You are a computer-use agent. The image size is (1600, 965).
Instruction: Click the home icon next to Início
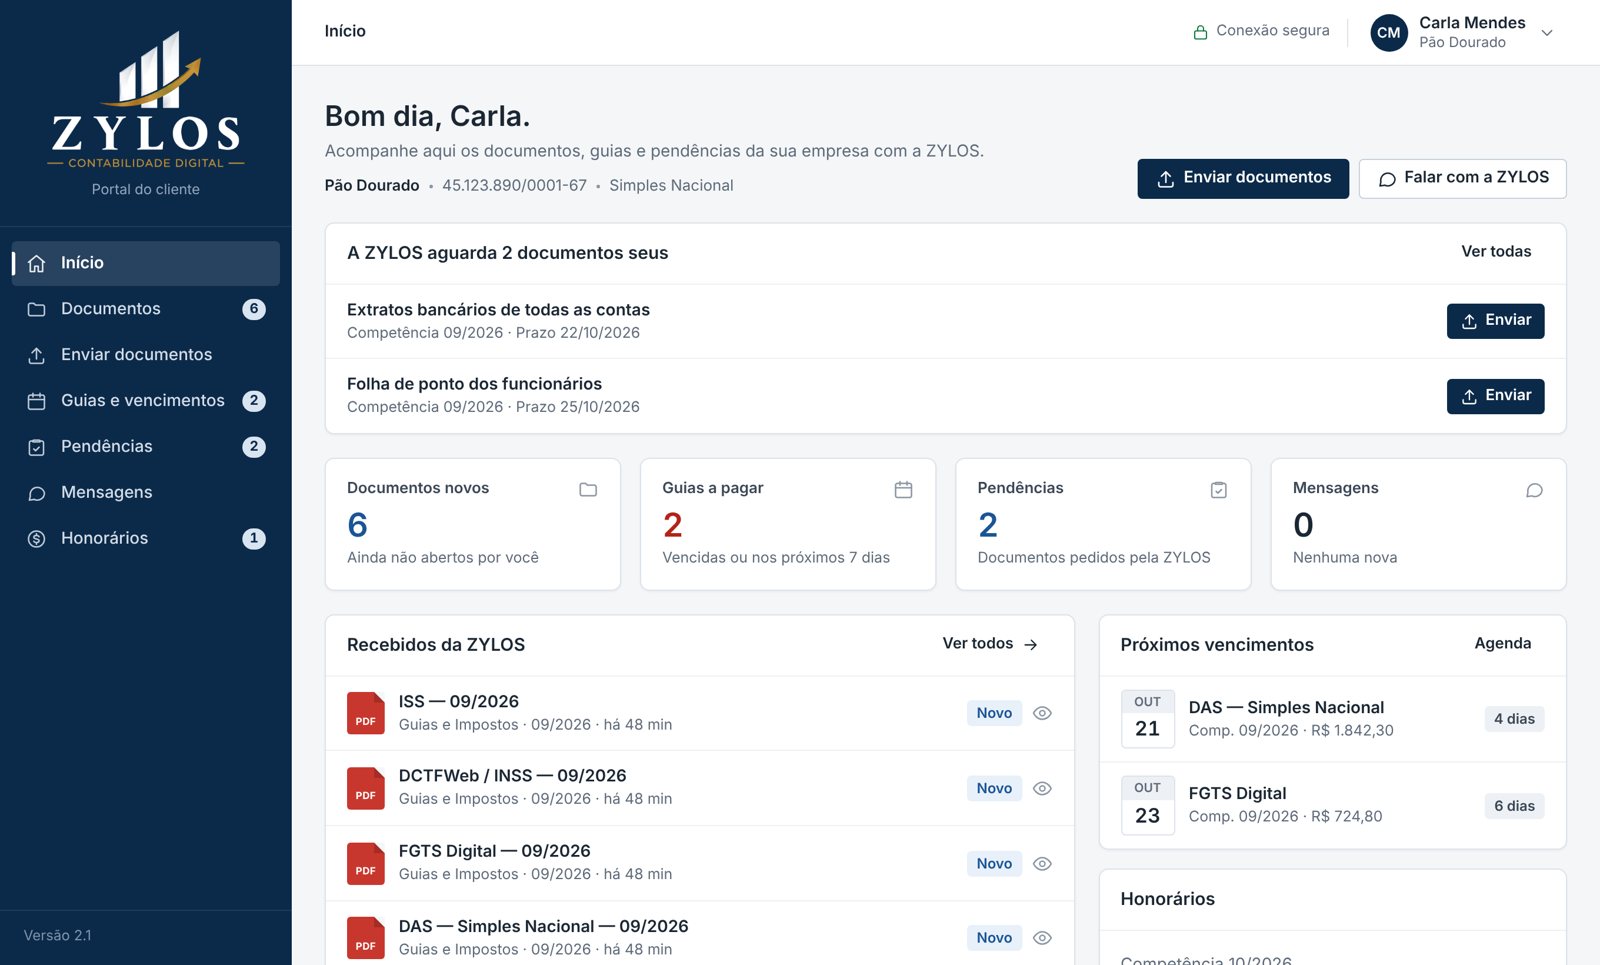[37, 264]
